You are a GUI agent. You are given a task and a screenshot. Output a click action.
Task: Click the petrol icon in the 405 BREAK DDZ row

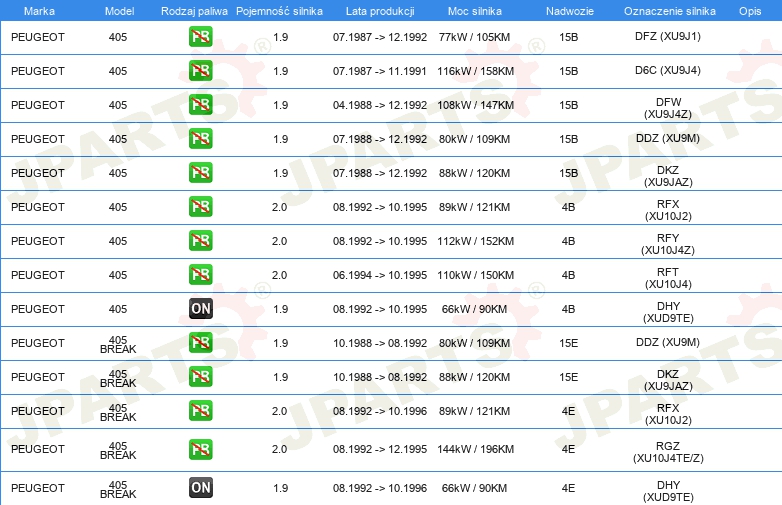pyautogui.click(x=200, y=342)
